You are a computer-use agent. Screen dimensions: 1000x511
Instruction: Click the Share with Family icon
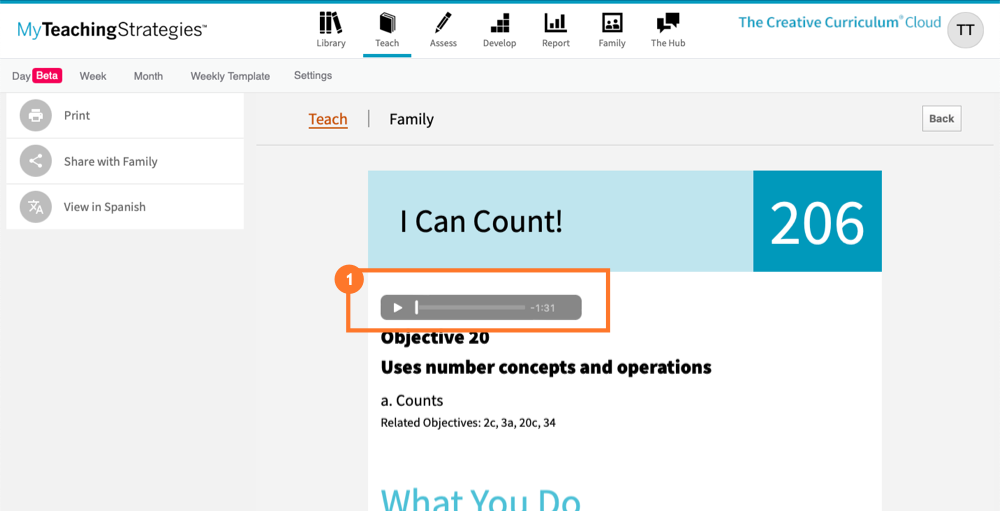point(36,162)
